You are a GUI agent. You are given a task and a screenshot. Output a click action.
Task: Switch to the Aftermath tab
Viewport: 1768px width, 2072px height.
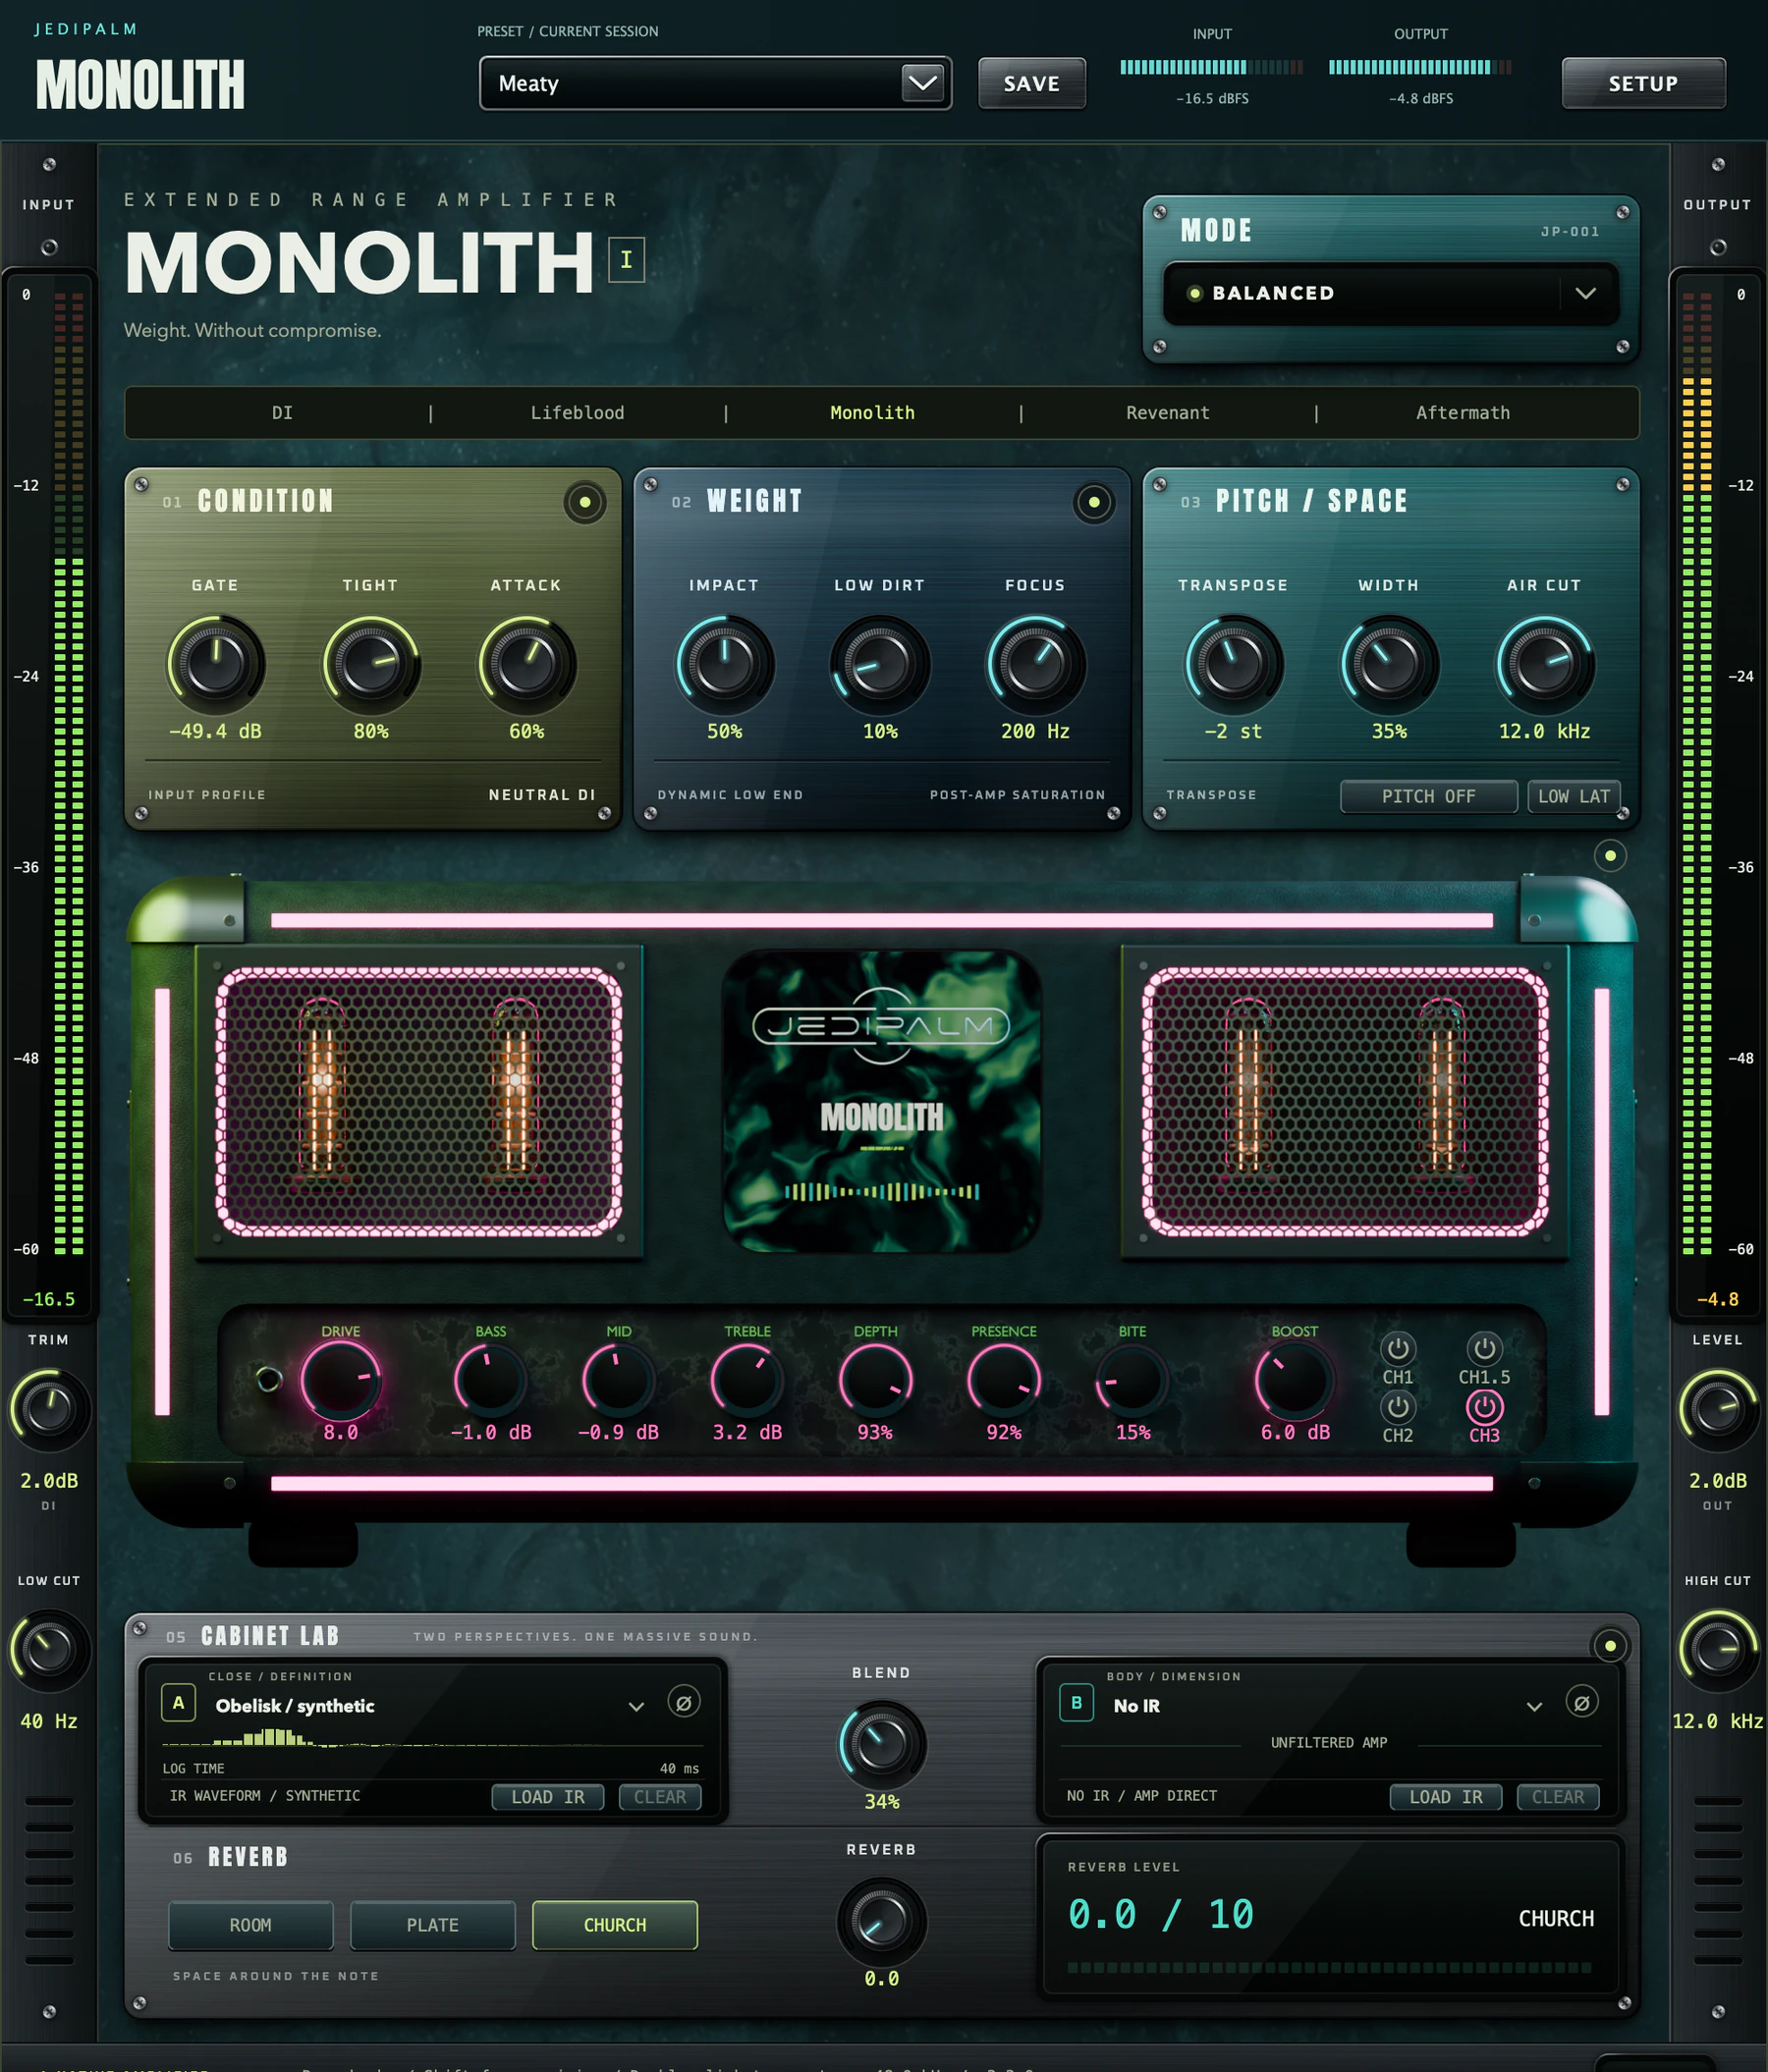tap(1462, 413)
